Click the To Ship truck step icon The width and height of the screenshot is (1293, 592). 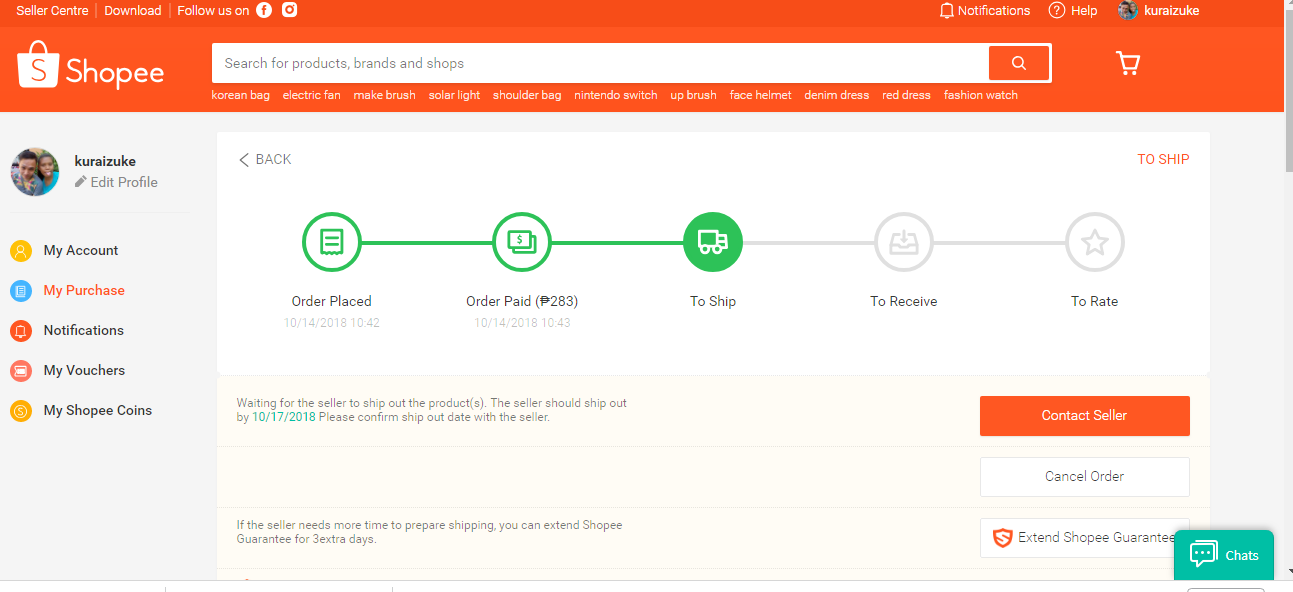(713, 241)
